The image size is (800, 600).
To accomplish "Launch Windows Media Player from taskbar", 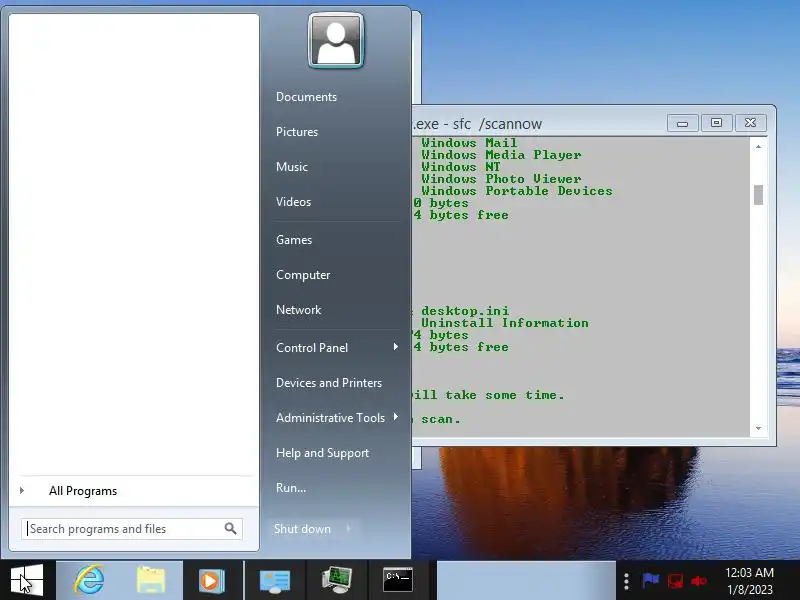I will (x=211, y=580).
